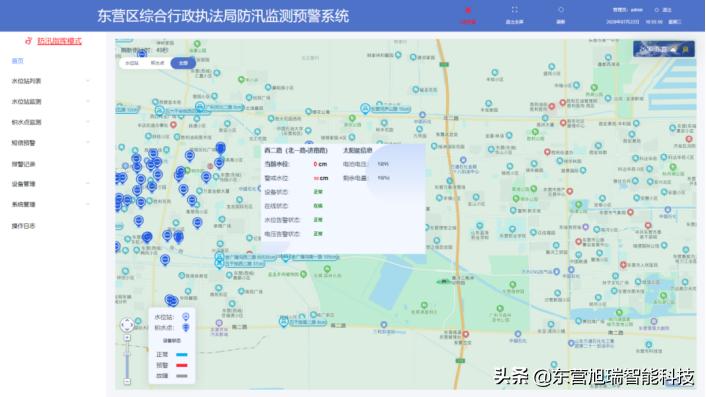This screenshot has height=397, width=706.
Task: Click the water station marker above the 南二路 labels
Action: (283, 321)
